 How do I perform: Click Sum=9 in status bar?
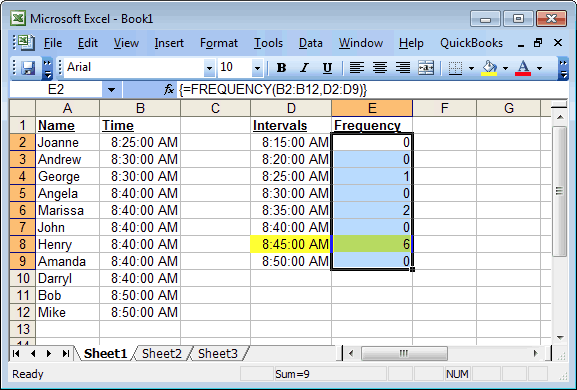[293, 374]
